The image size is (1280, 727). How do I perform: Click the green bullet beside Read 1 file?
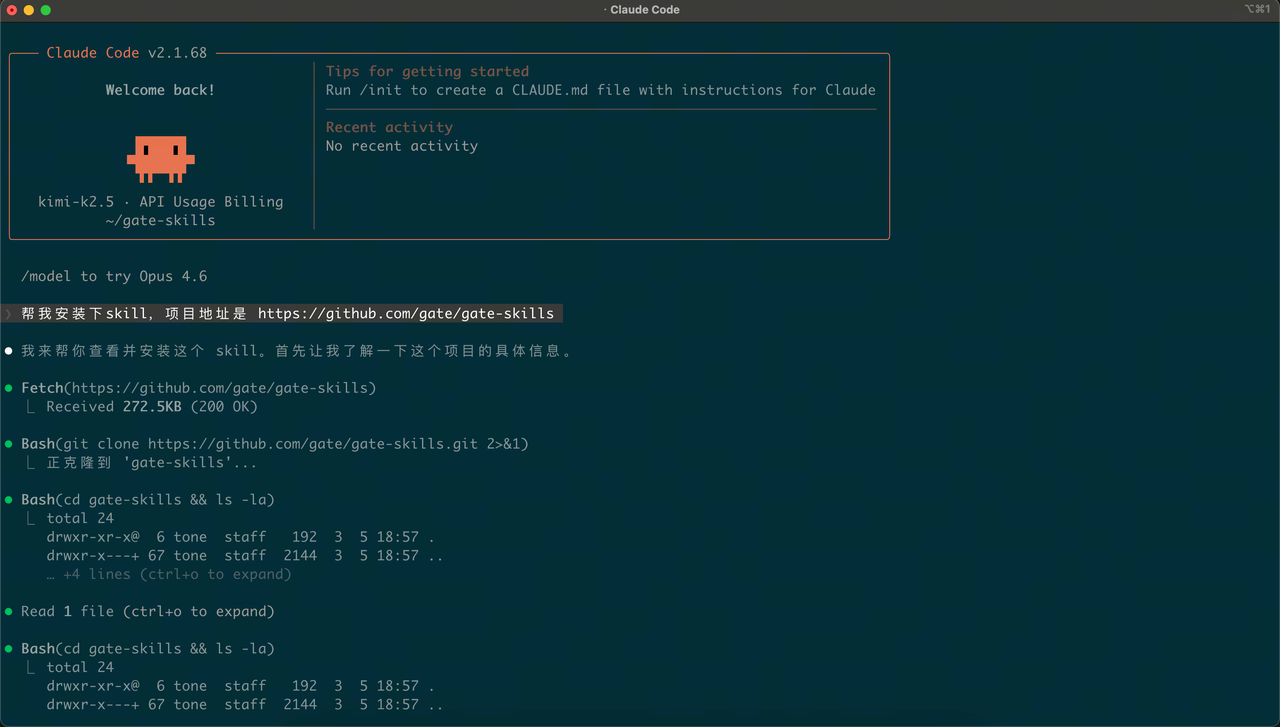click(9, 612)
